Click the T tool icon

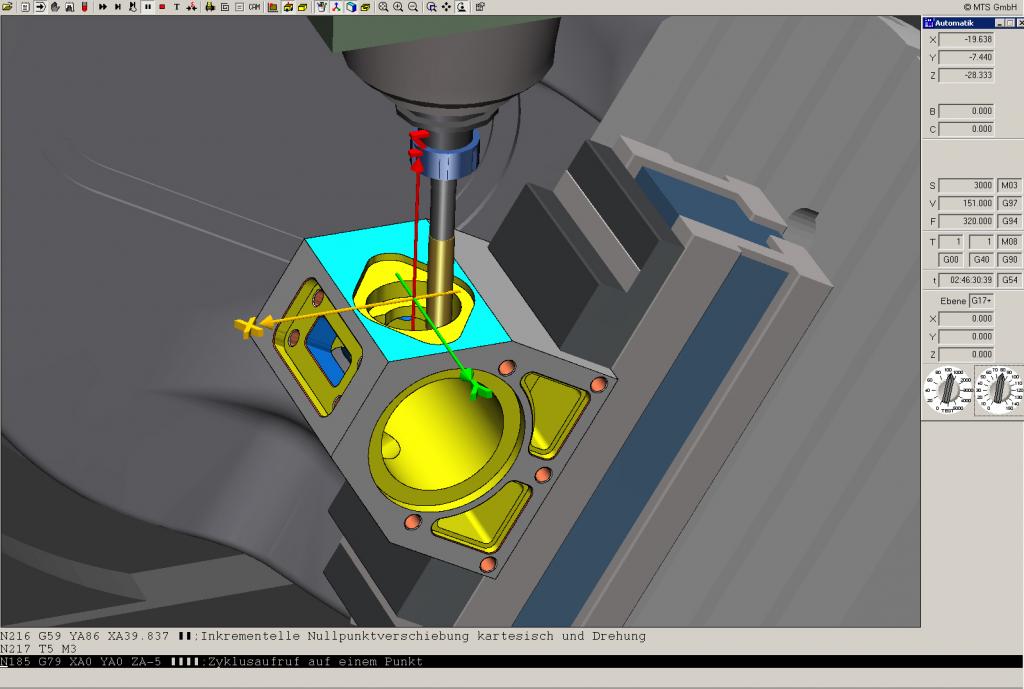click(x=176, y=7)
